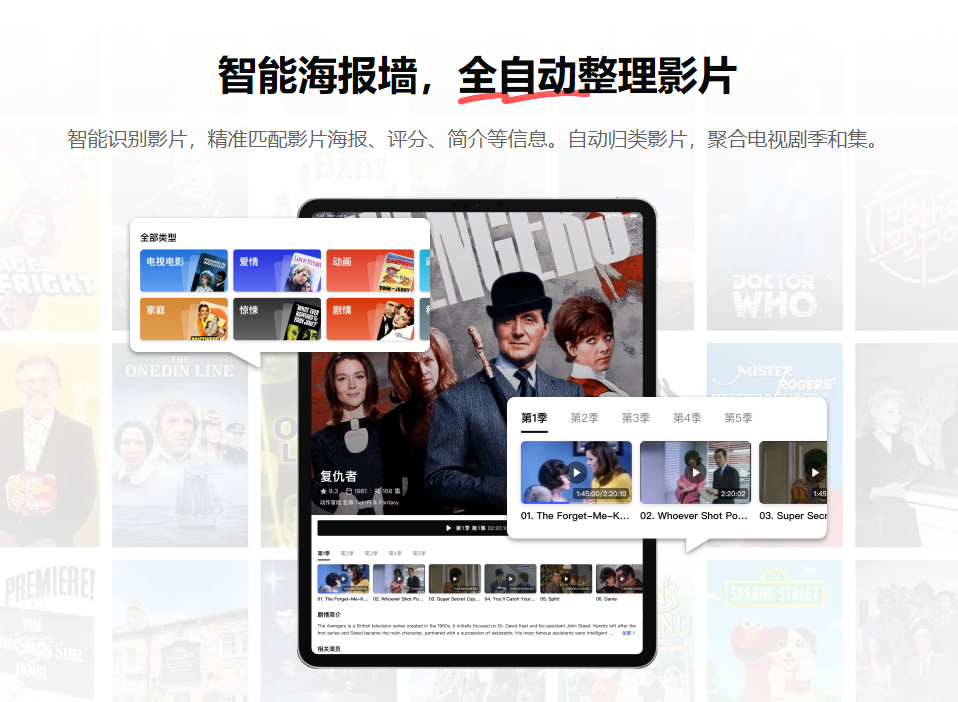
Task: Click title 01. The Forget-Me-K... in popup
Action: coord(575,516)
